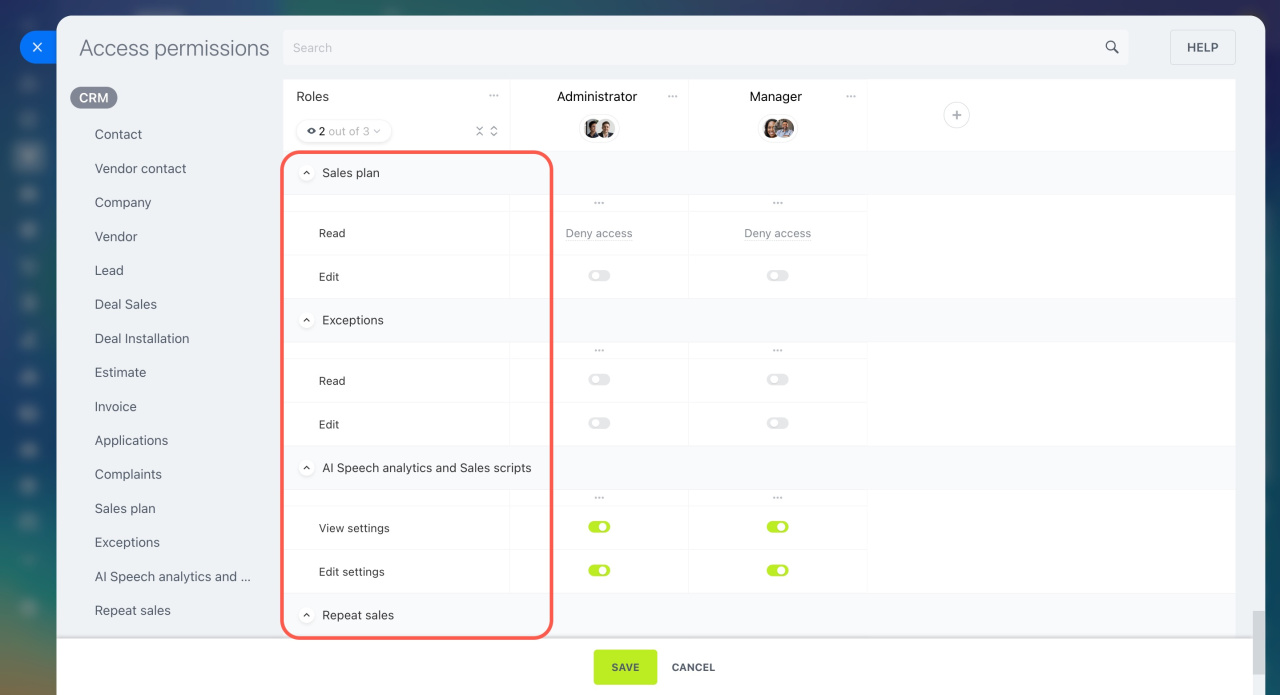Click the collapse all sections icon

tap(479, 131)
